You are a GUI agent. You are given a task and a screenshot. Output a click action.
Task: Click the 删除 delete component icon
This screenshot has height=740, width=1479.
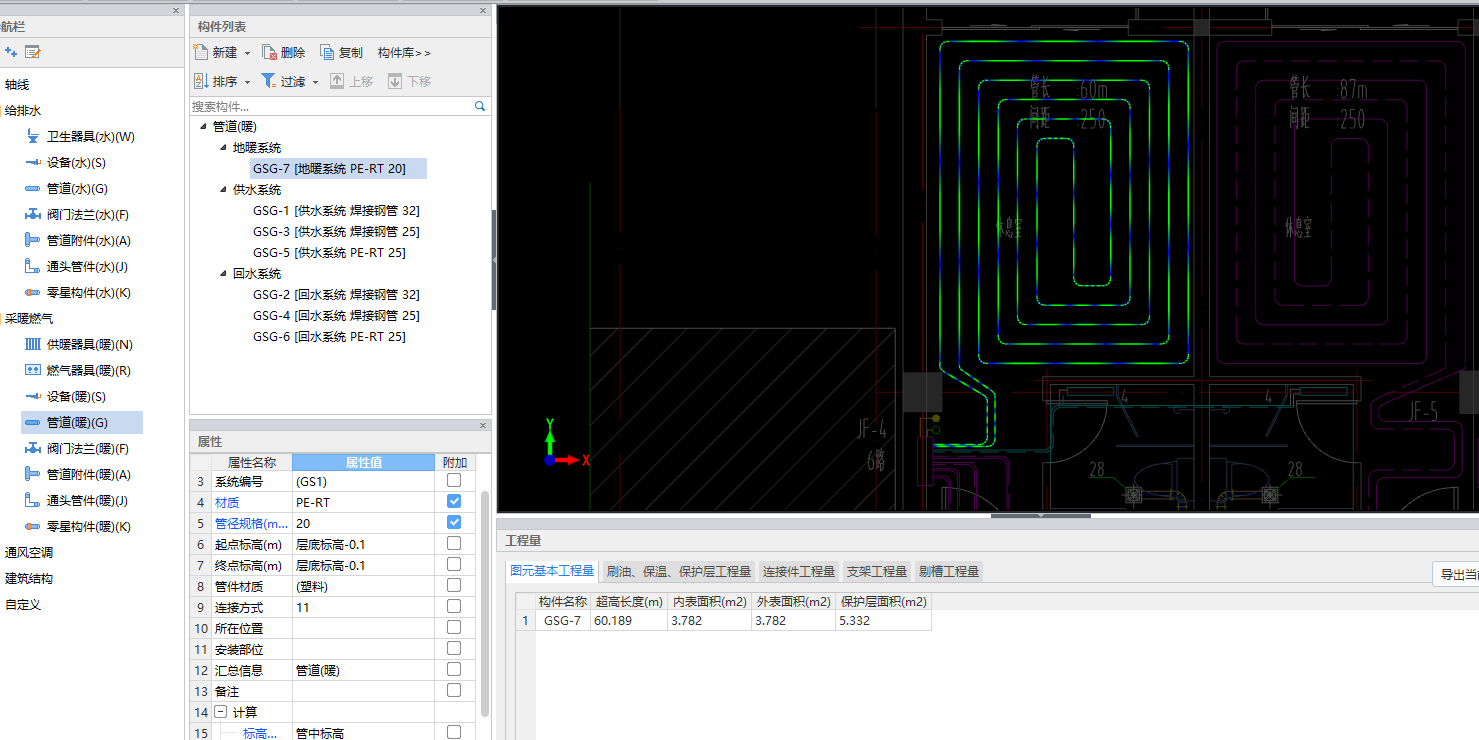pos(269,53)
